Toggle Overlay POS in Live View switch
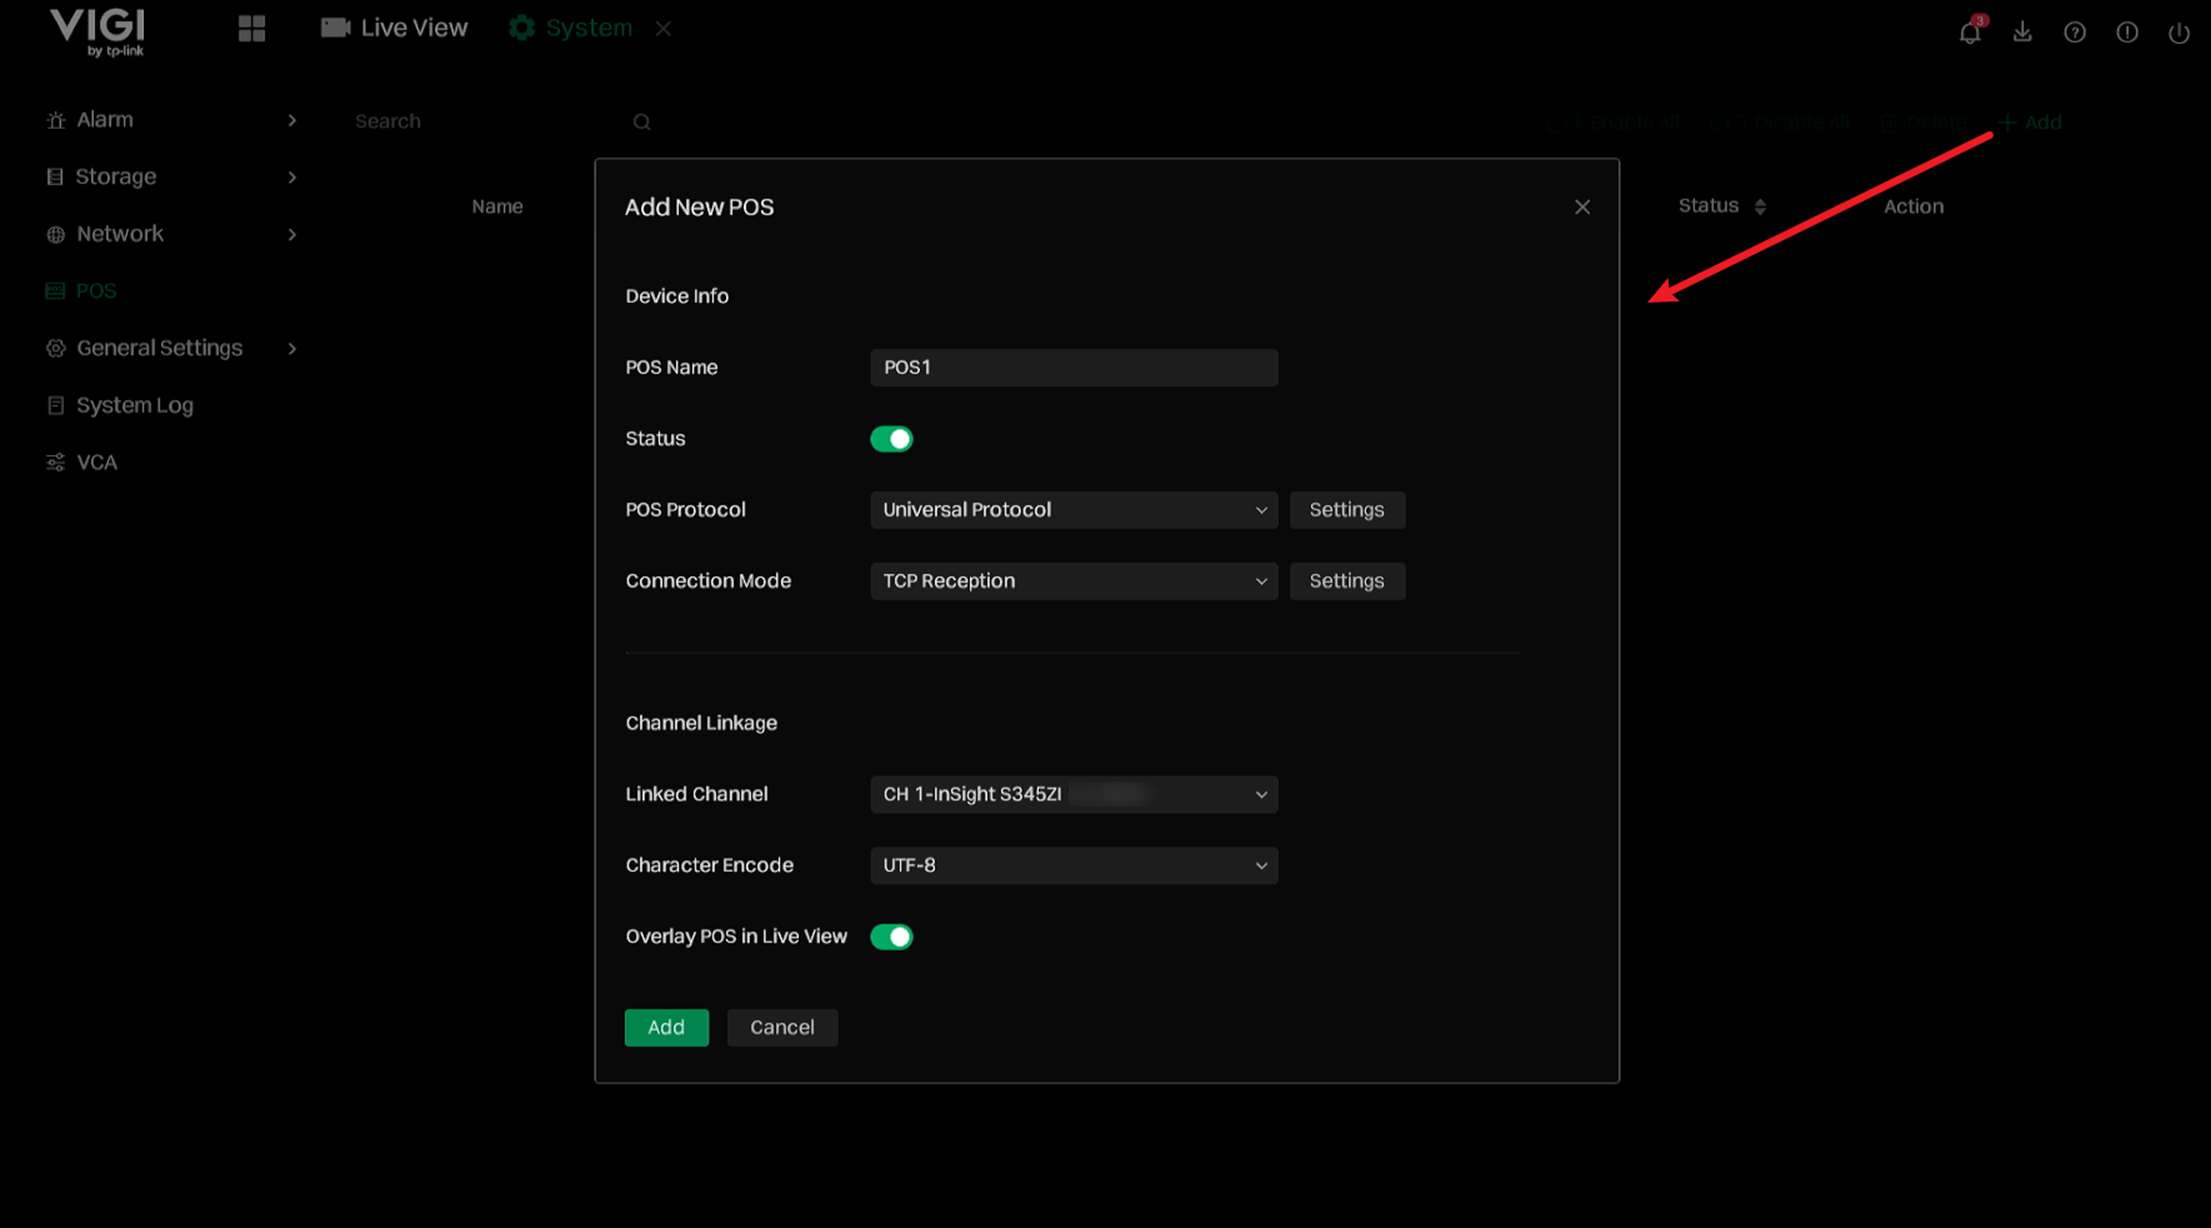The height and width of the screenshot is (1228, 2211). (891, 937)
